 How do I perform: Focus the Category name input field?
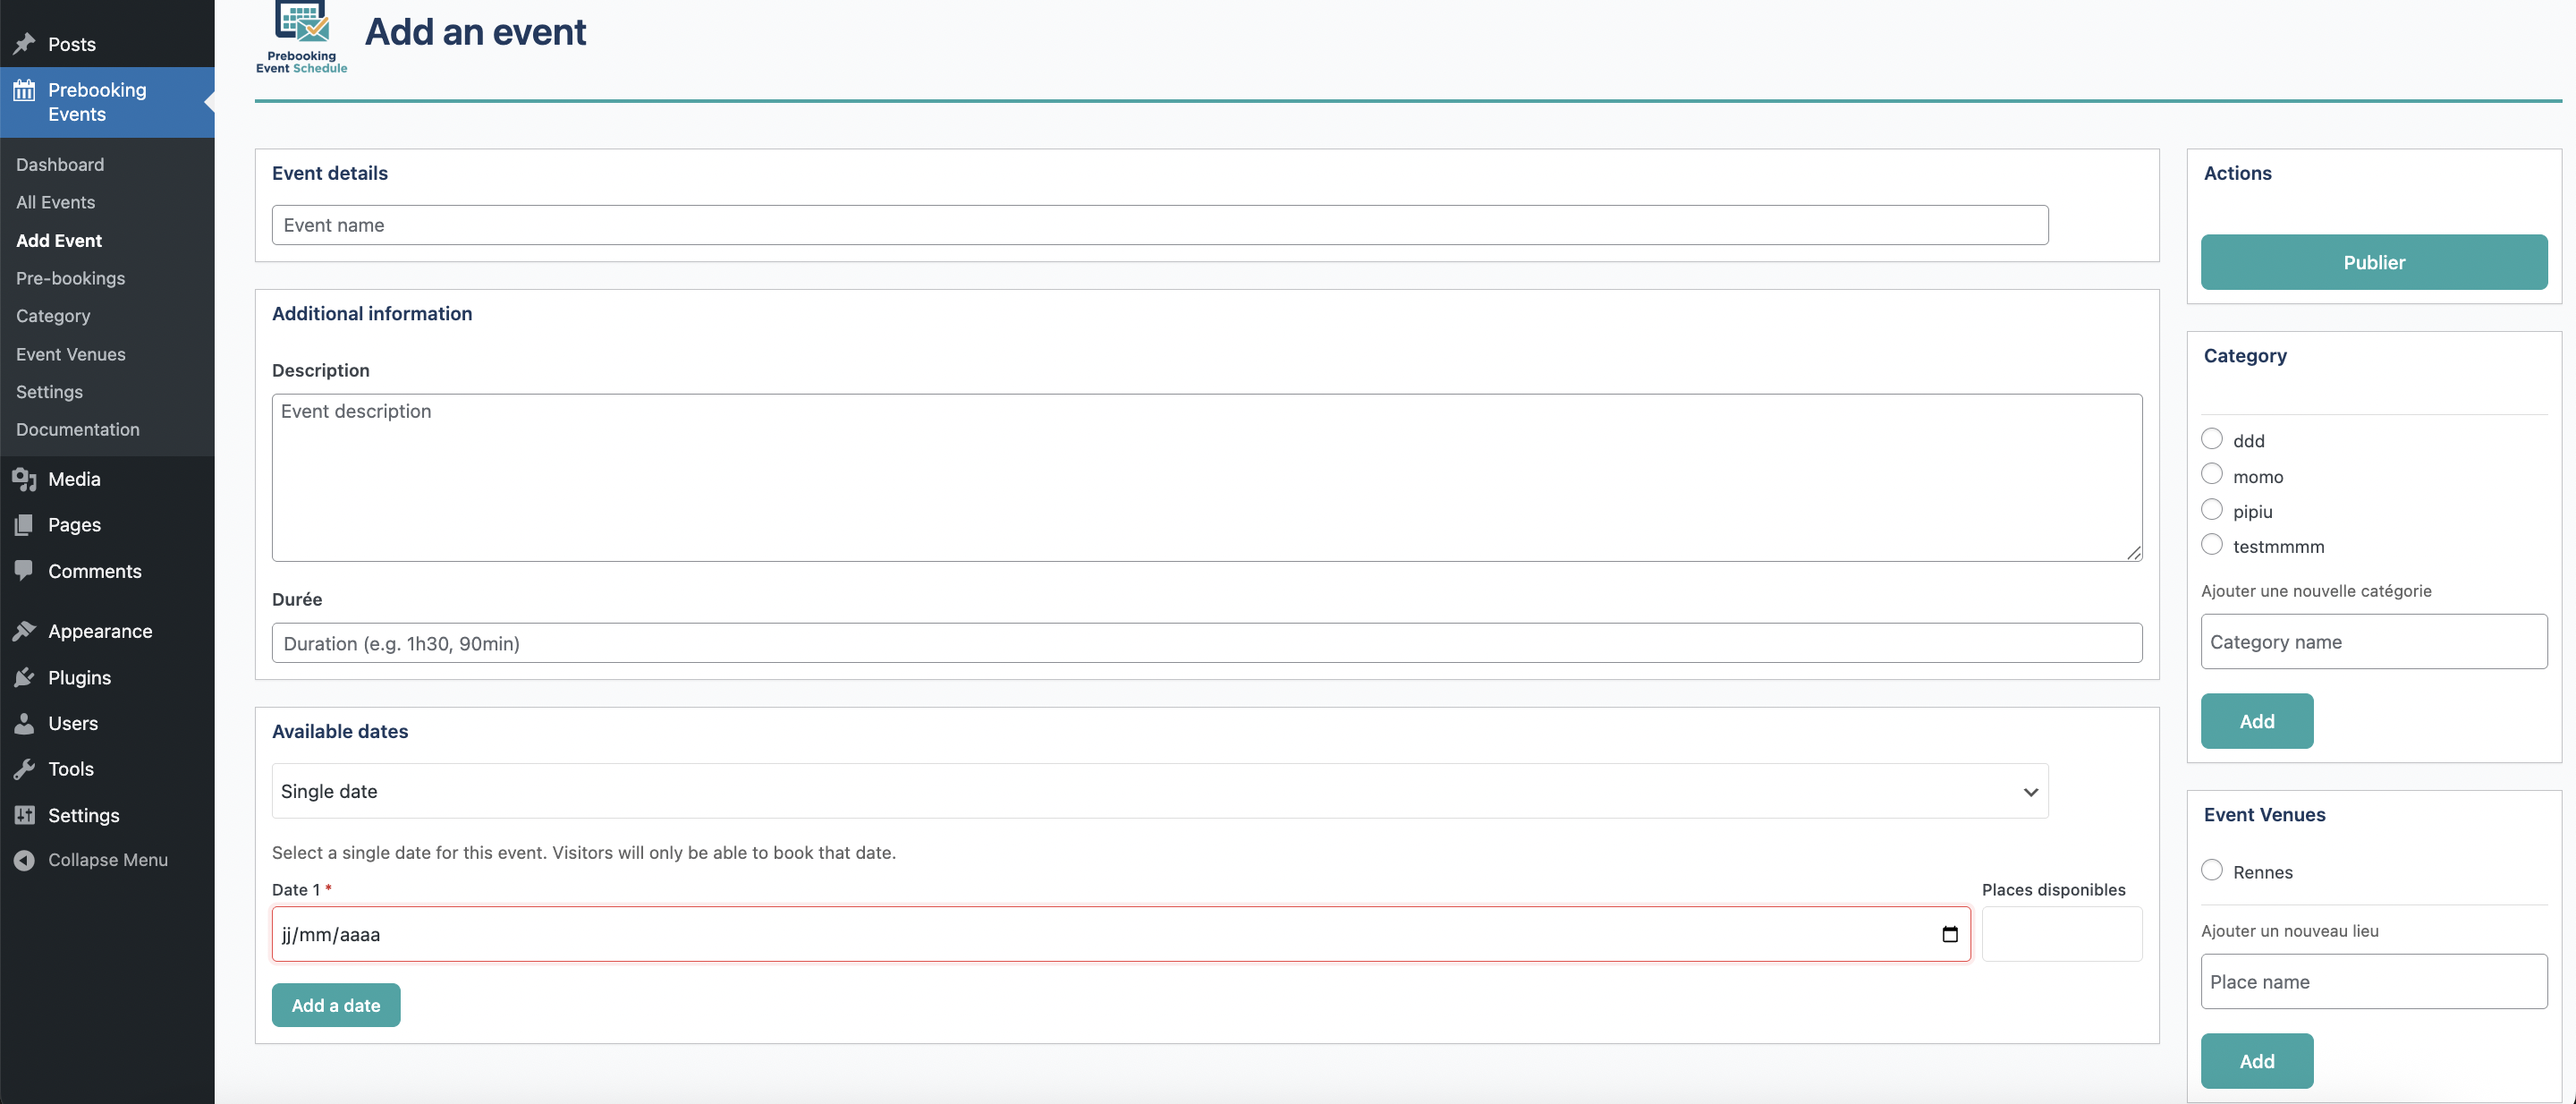pyautogui.click(x=2373, y=642)
